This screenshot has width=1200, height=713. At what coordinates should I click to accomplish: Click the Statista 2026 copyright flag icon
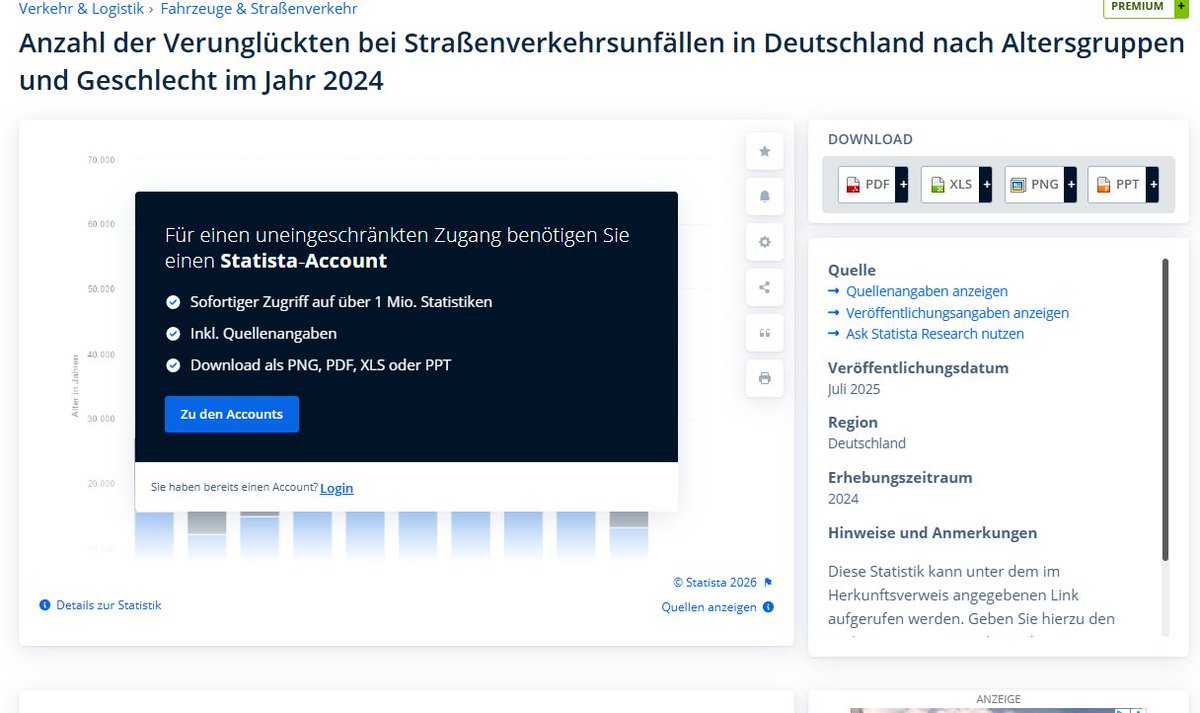coord(768,582)
